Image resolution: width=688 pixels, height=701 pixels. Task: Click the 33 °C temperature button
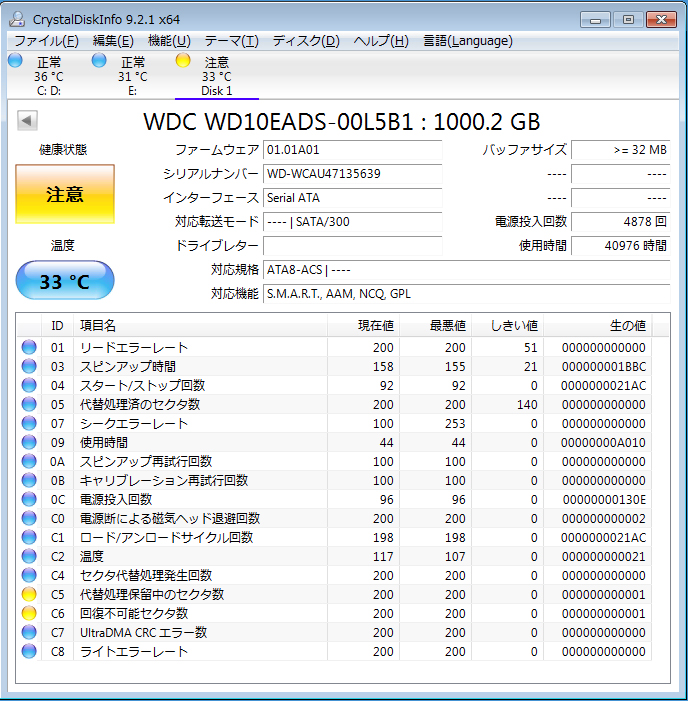point(65,281)
